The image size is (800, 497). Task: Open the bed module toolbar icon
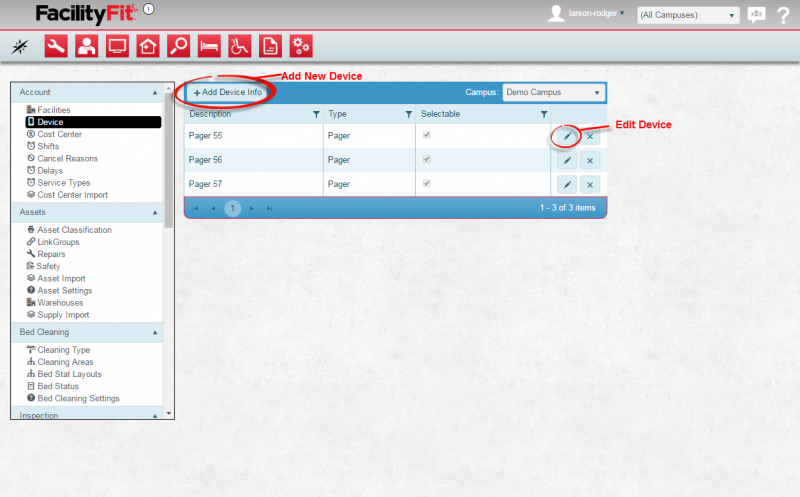(x=209, y=46)
